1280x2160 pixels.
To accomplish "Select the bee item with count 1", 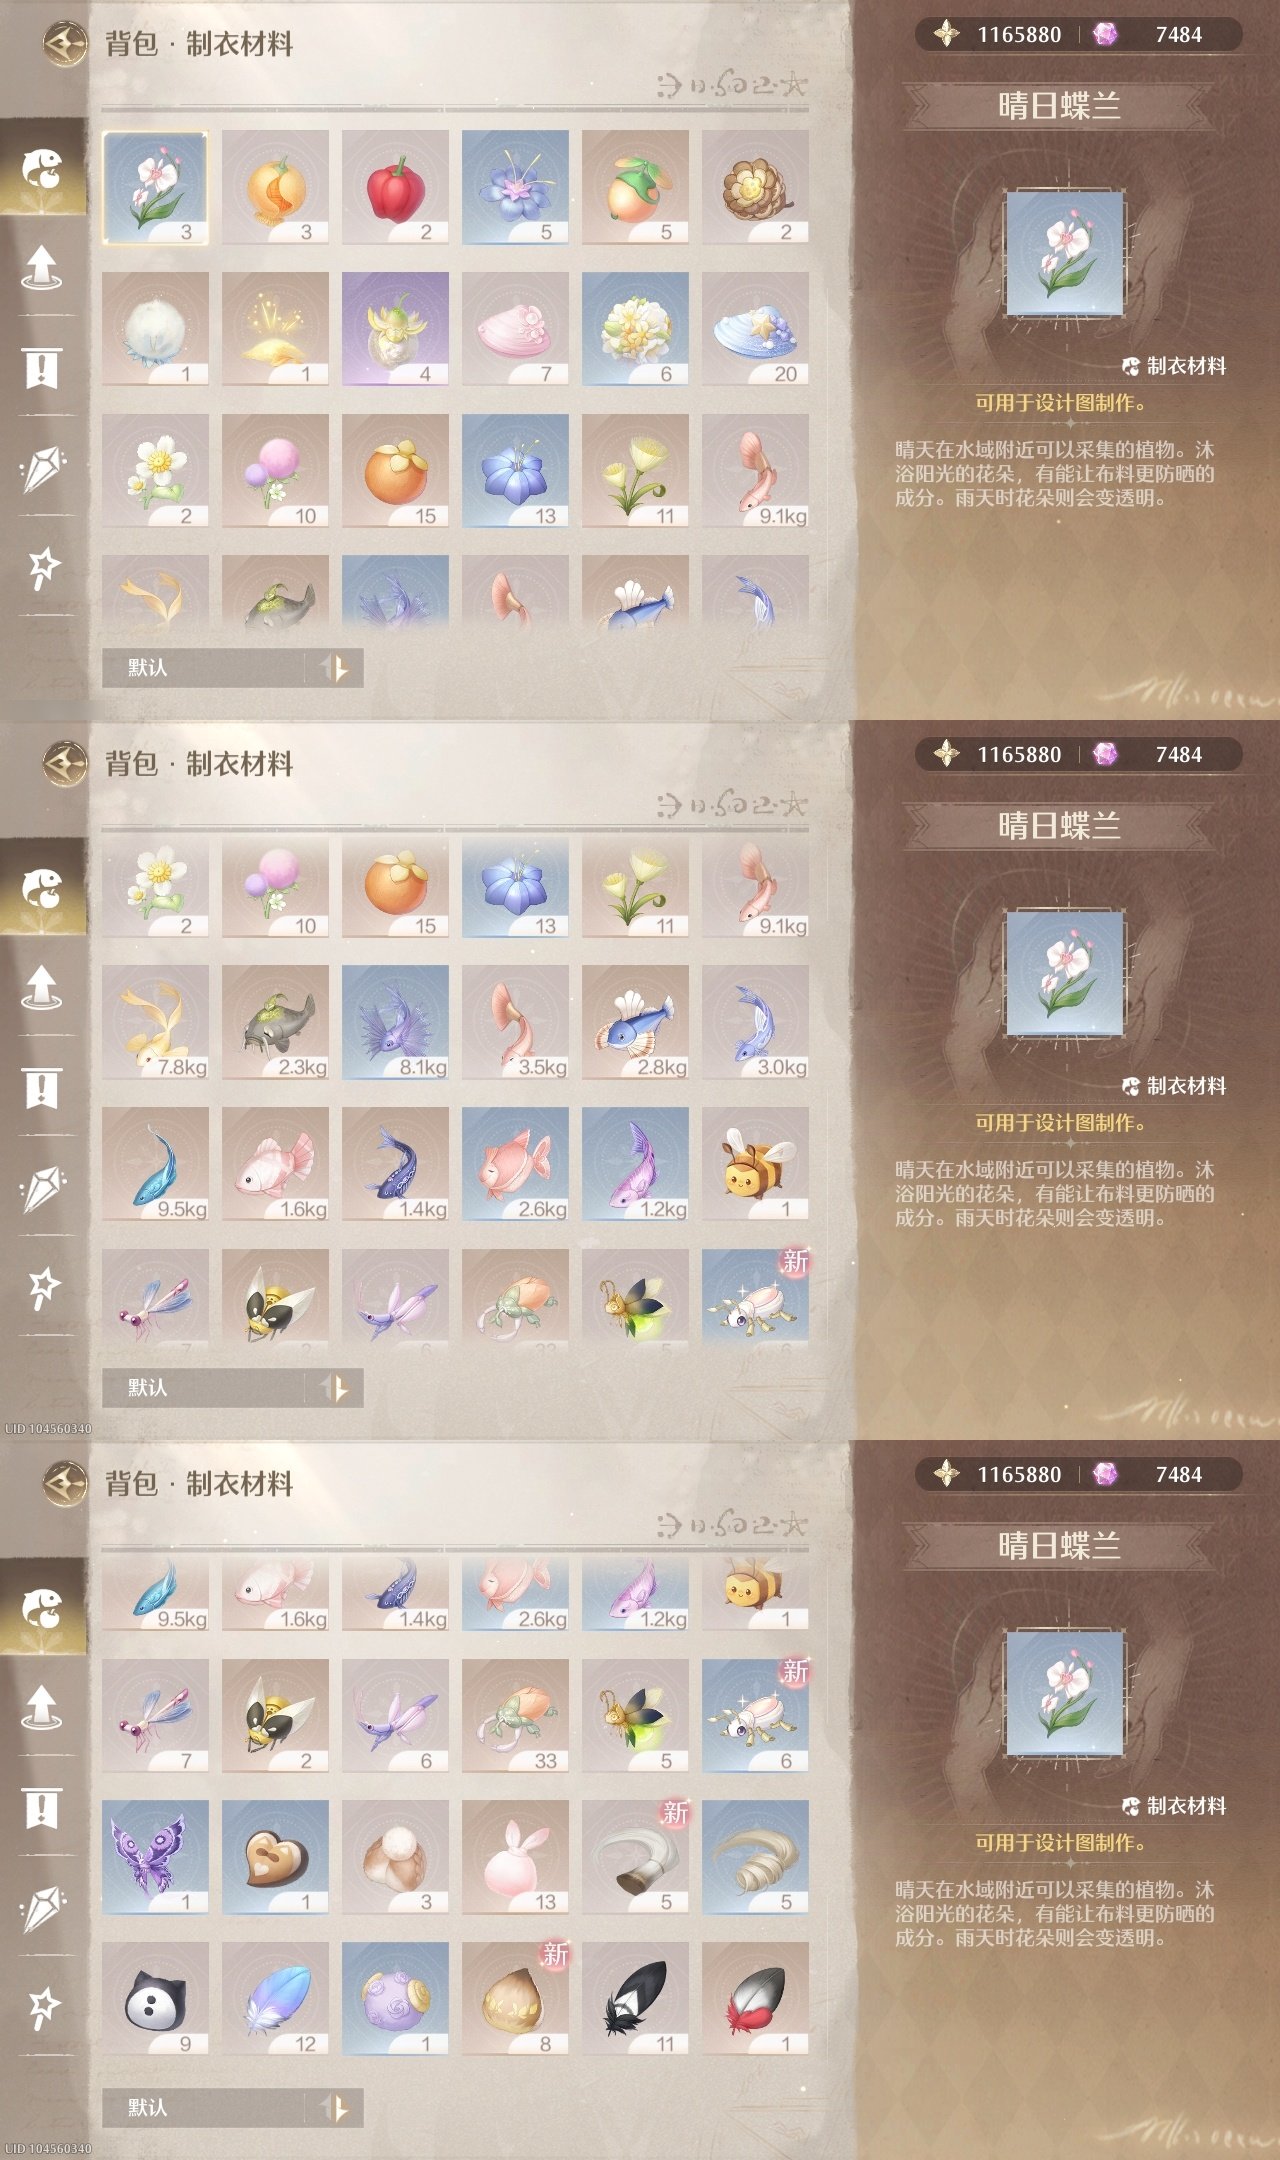I will point(755,1164).
